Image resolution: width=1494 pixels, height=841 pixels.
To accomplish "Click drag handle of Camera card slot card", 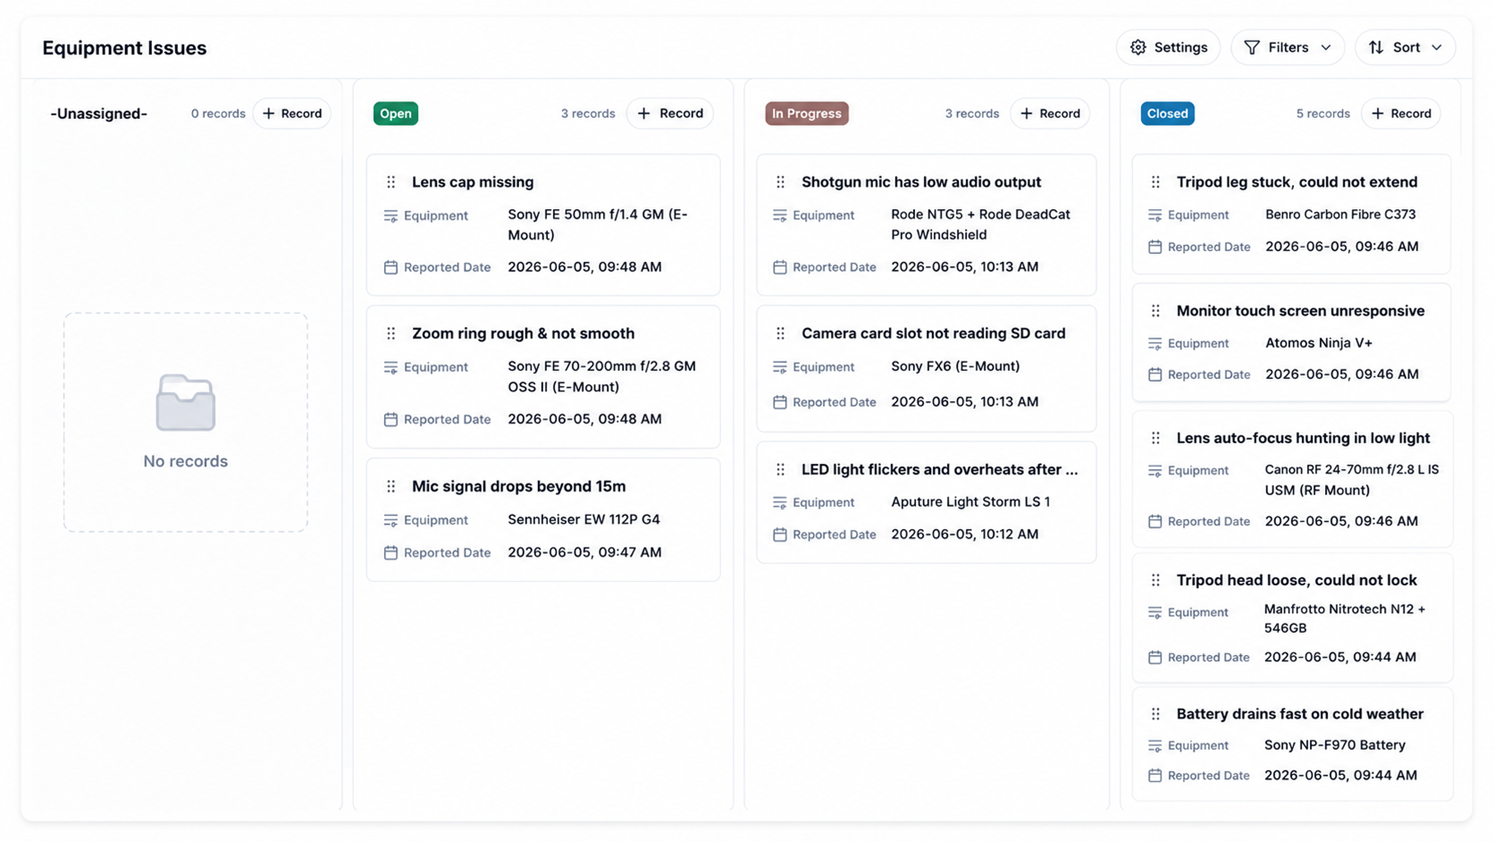I will [x=780, y=334].
